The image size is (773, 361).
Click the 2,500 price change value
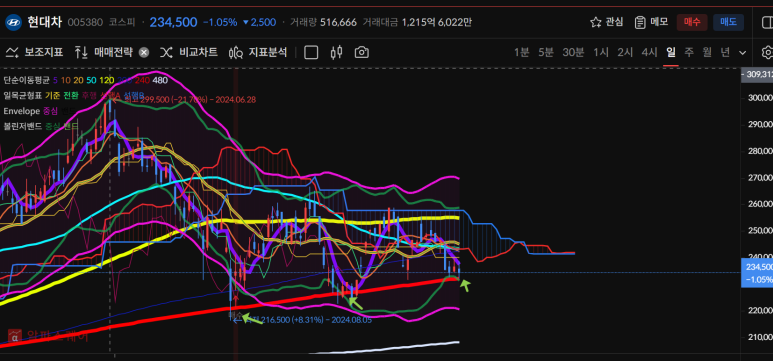pyautogui.click(x=259, y=22)
